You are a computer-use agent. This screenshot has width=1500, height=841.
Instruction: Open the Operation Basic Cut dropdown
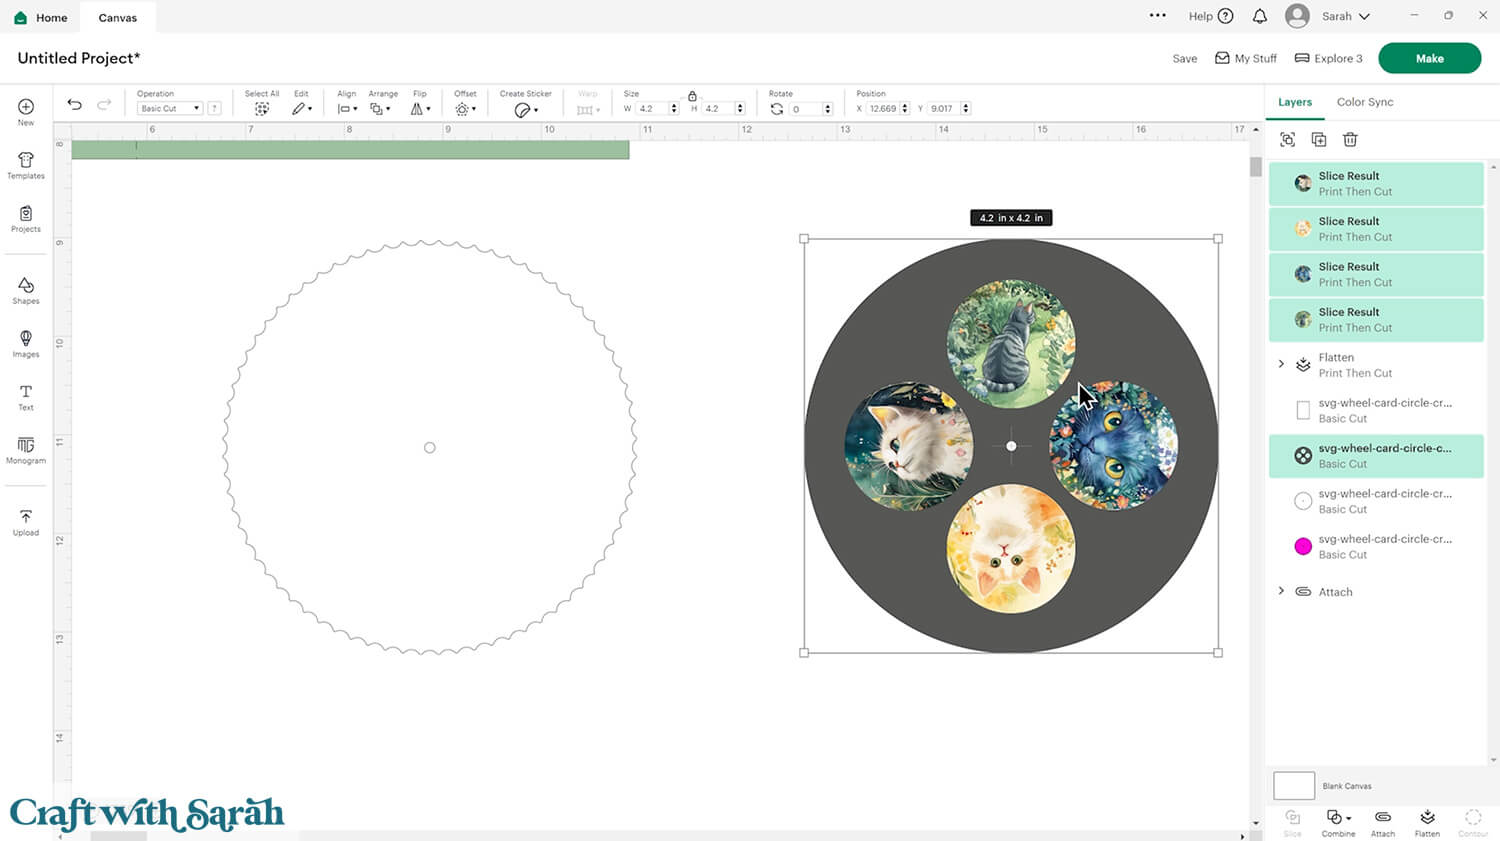click(169, 108)
